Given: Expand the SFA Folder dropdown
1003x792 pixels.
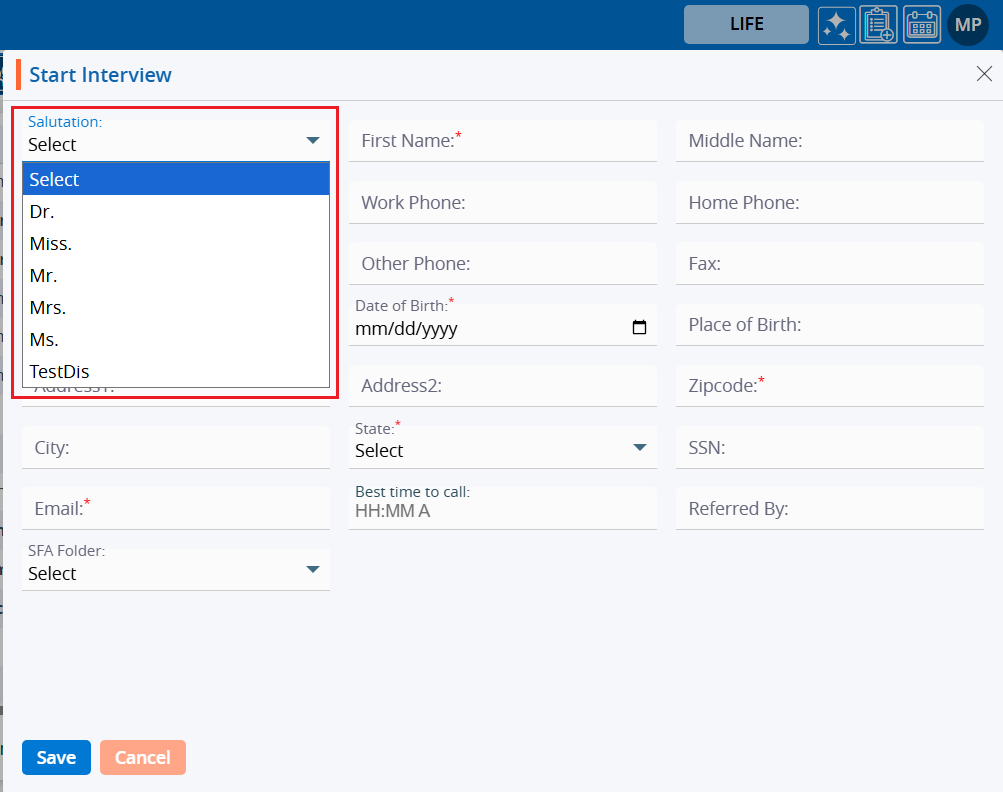Looking at the screenshot, I should [x=313, y=570].
